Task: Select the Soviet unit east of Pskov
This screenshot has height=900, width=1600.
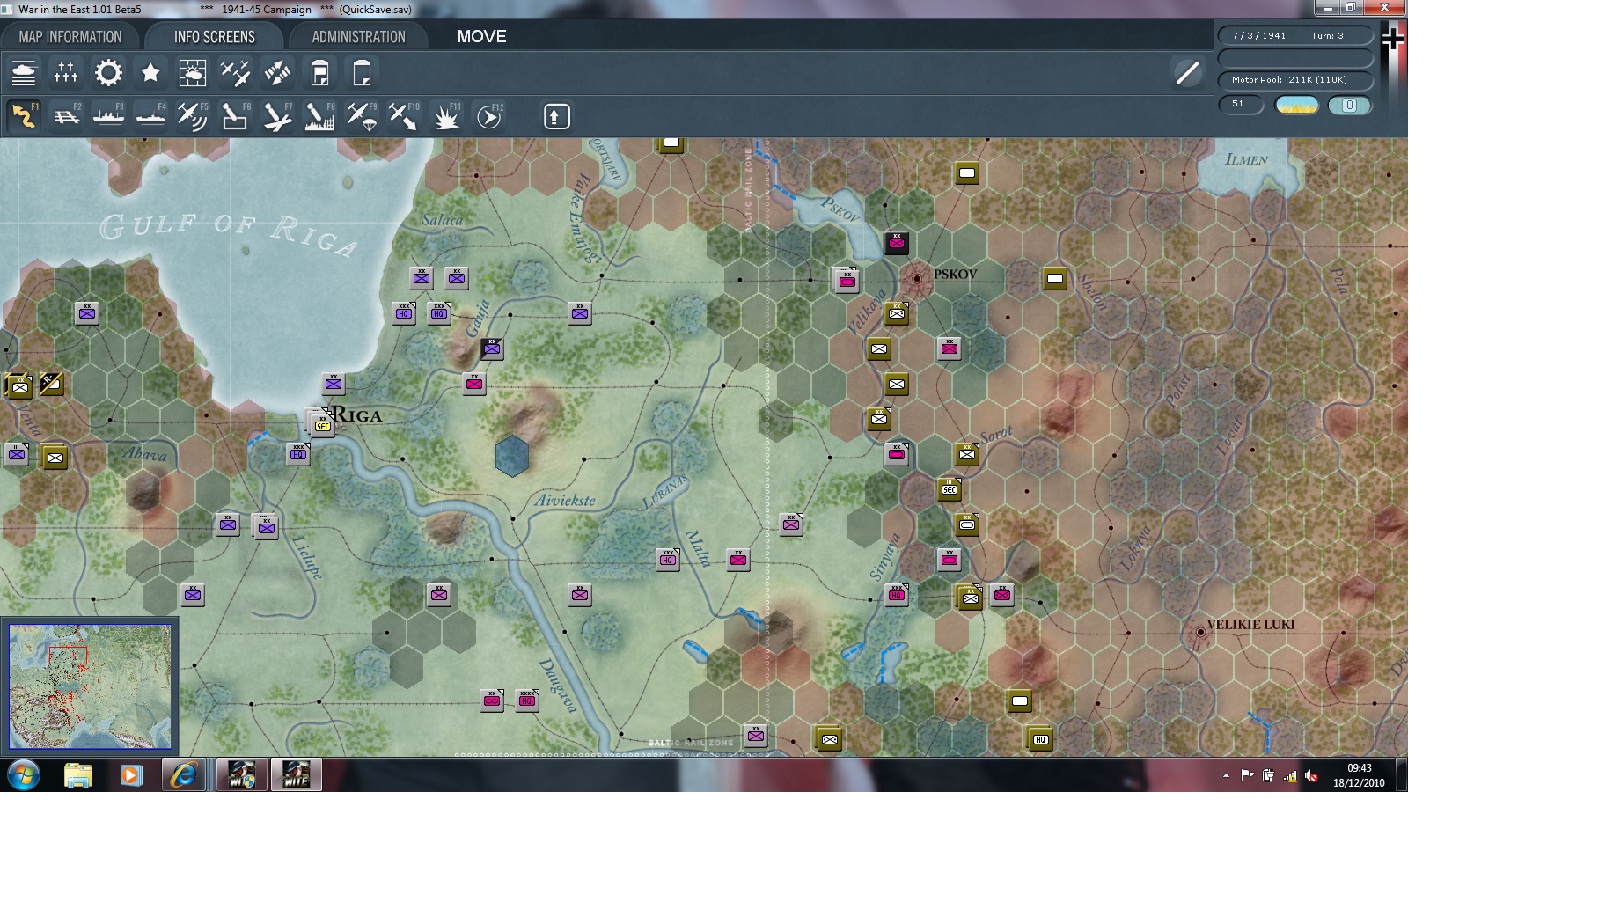Action: (1055, 278)
